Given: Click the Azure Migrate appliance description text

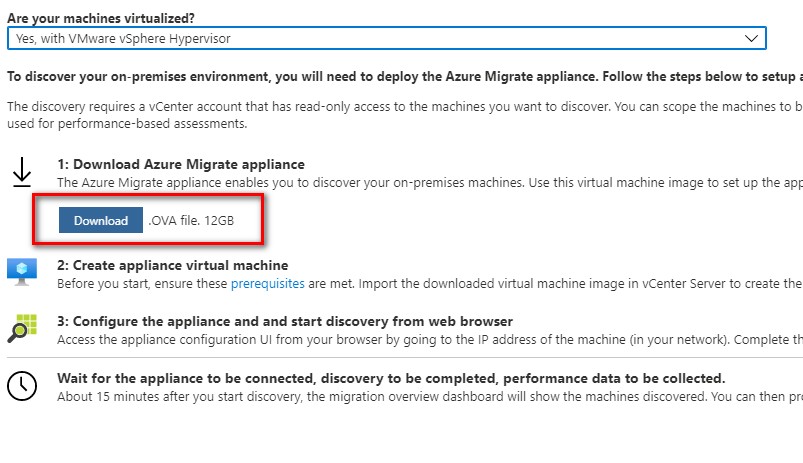Looking at the screenshot, I should (x=430, y=183).
